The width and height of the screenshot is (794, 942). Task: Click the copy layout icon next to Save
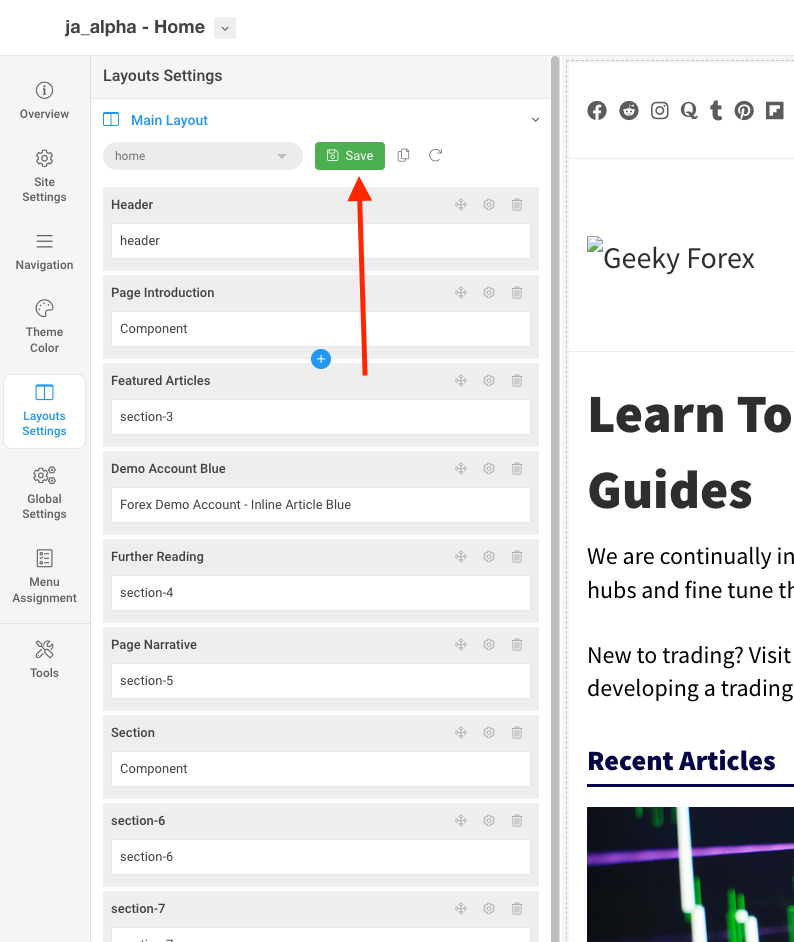[x=404, y=156]
